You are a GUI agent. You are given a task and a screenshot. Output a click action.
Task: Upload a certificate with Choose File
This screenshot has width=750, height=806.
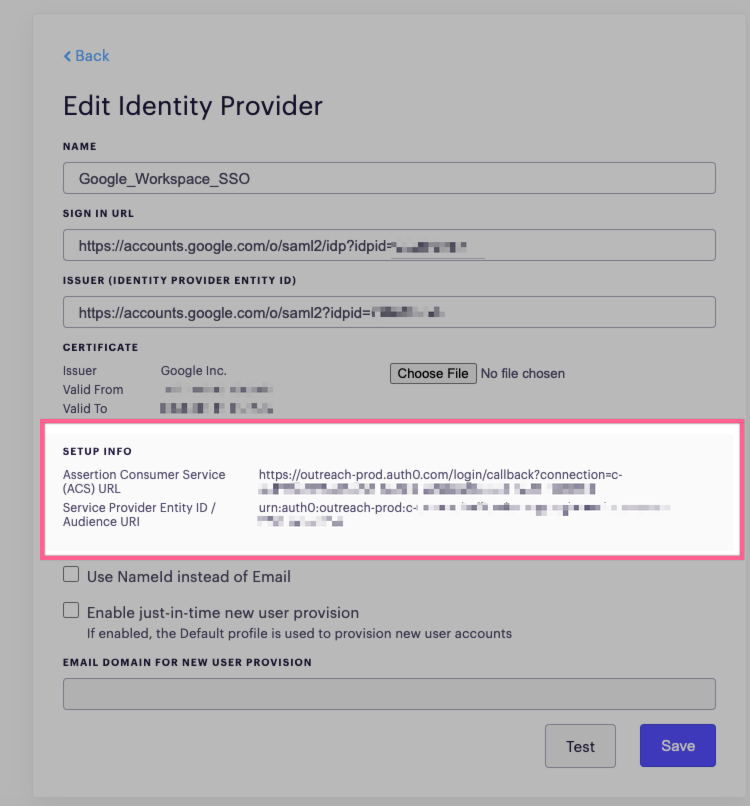point(433,373)
